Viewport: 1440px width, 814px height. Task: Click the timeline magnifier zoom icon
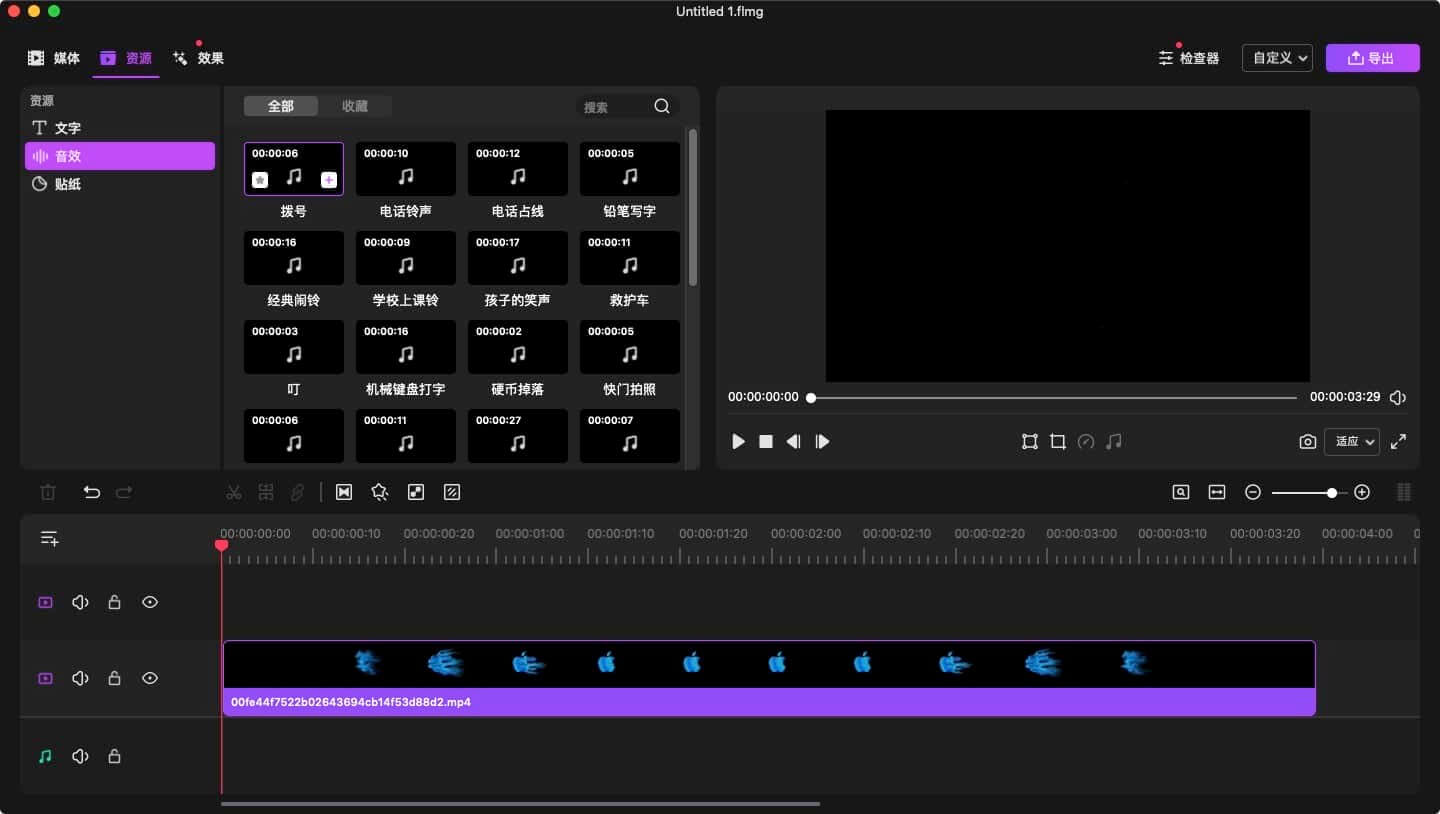coord(1181,492)
